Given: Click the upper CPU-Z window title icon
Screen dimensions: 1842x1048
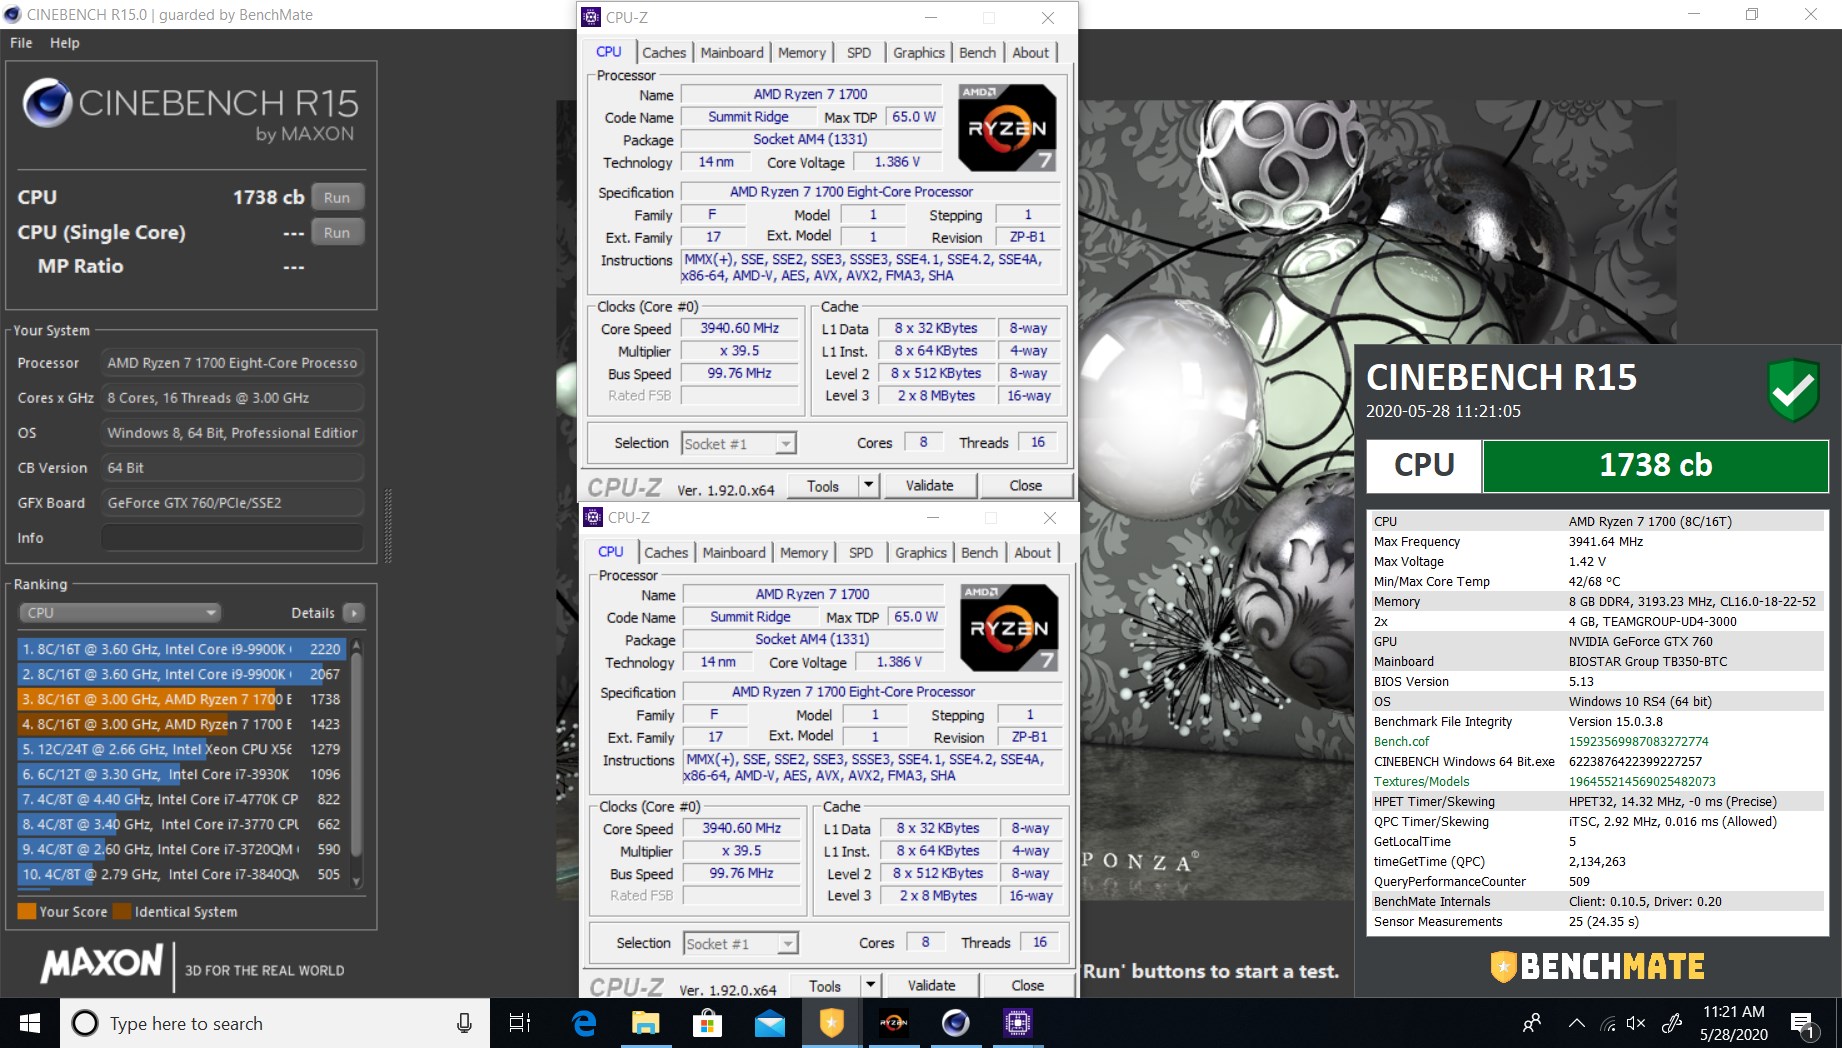Looking at the screenshot, I should point(591,17).
